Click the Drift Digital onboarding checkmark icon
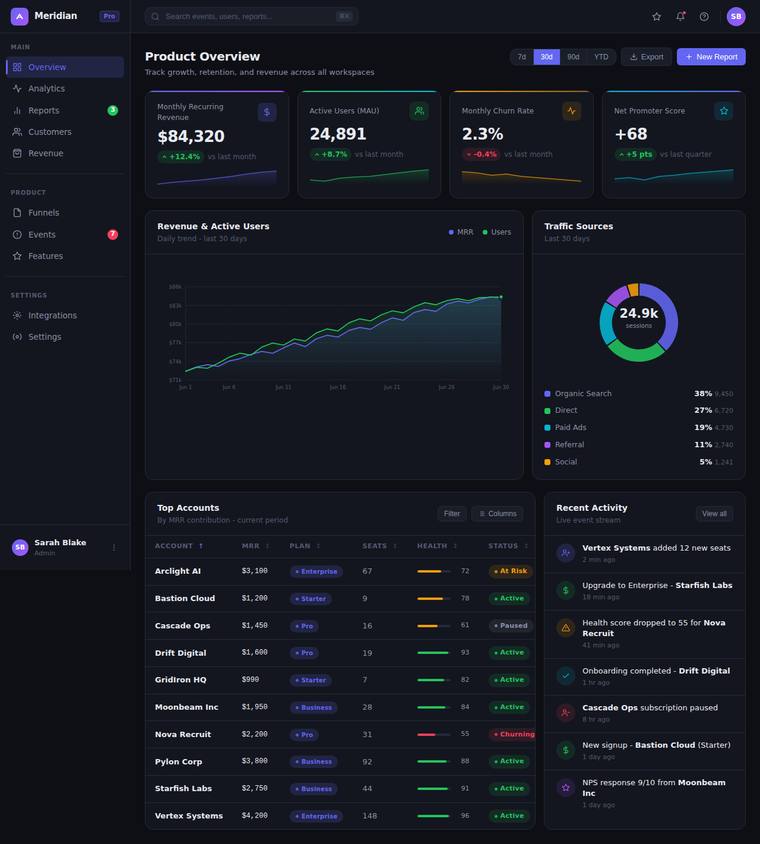Screen dimensions: 760x844 tap(566, 676)
